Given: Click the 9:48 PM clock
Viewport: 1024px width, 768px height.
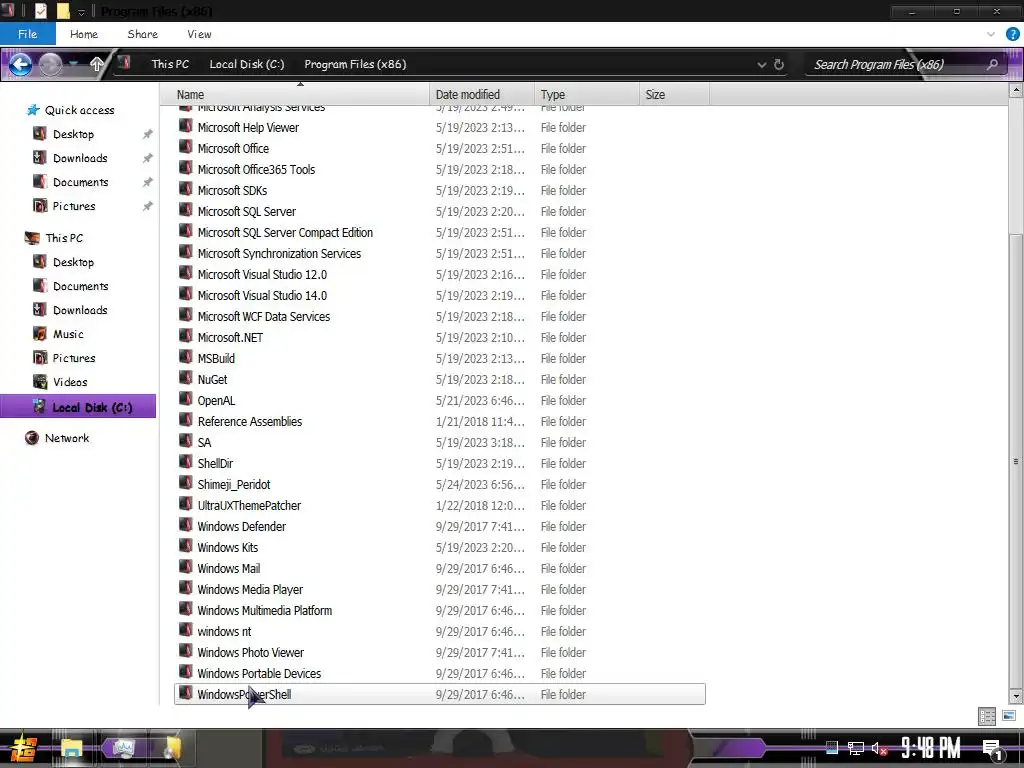Looking at the screenshot, I should 931,748.
